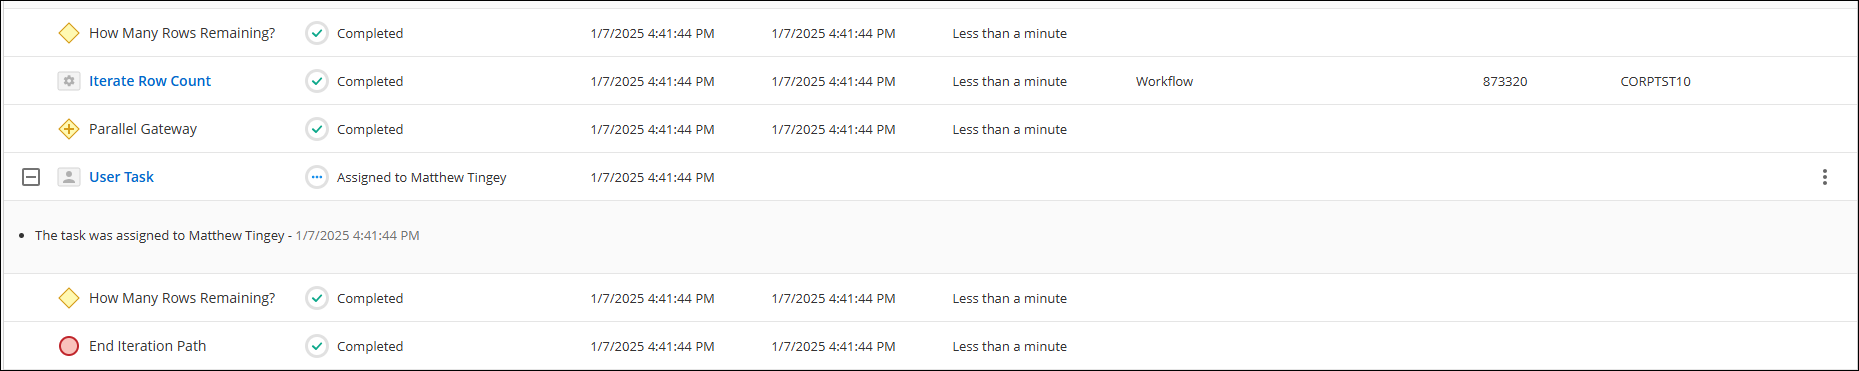
Task: Open the User Task link
Action: 121,177
